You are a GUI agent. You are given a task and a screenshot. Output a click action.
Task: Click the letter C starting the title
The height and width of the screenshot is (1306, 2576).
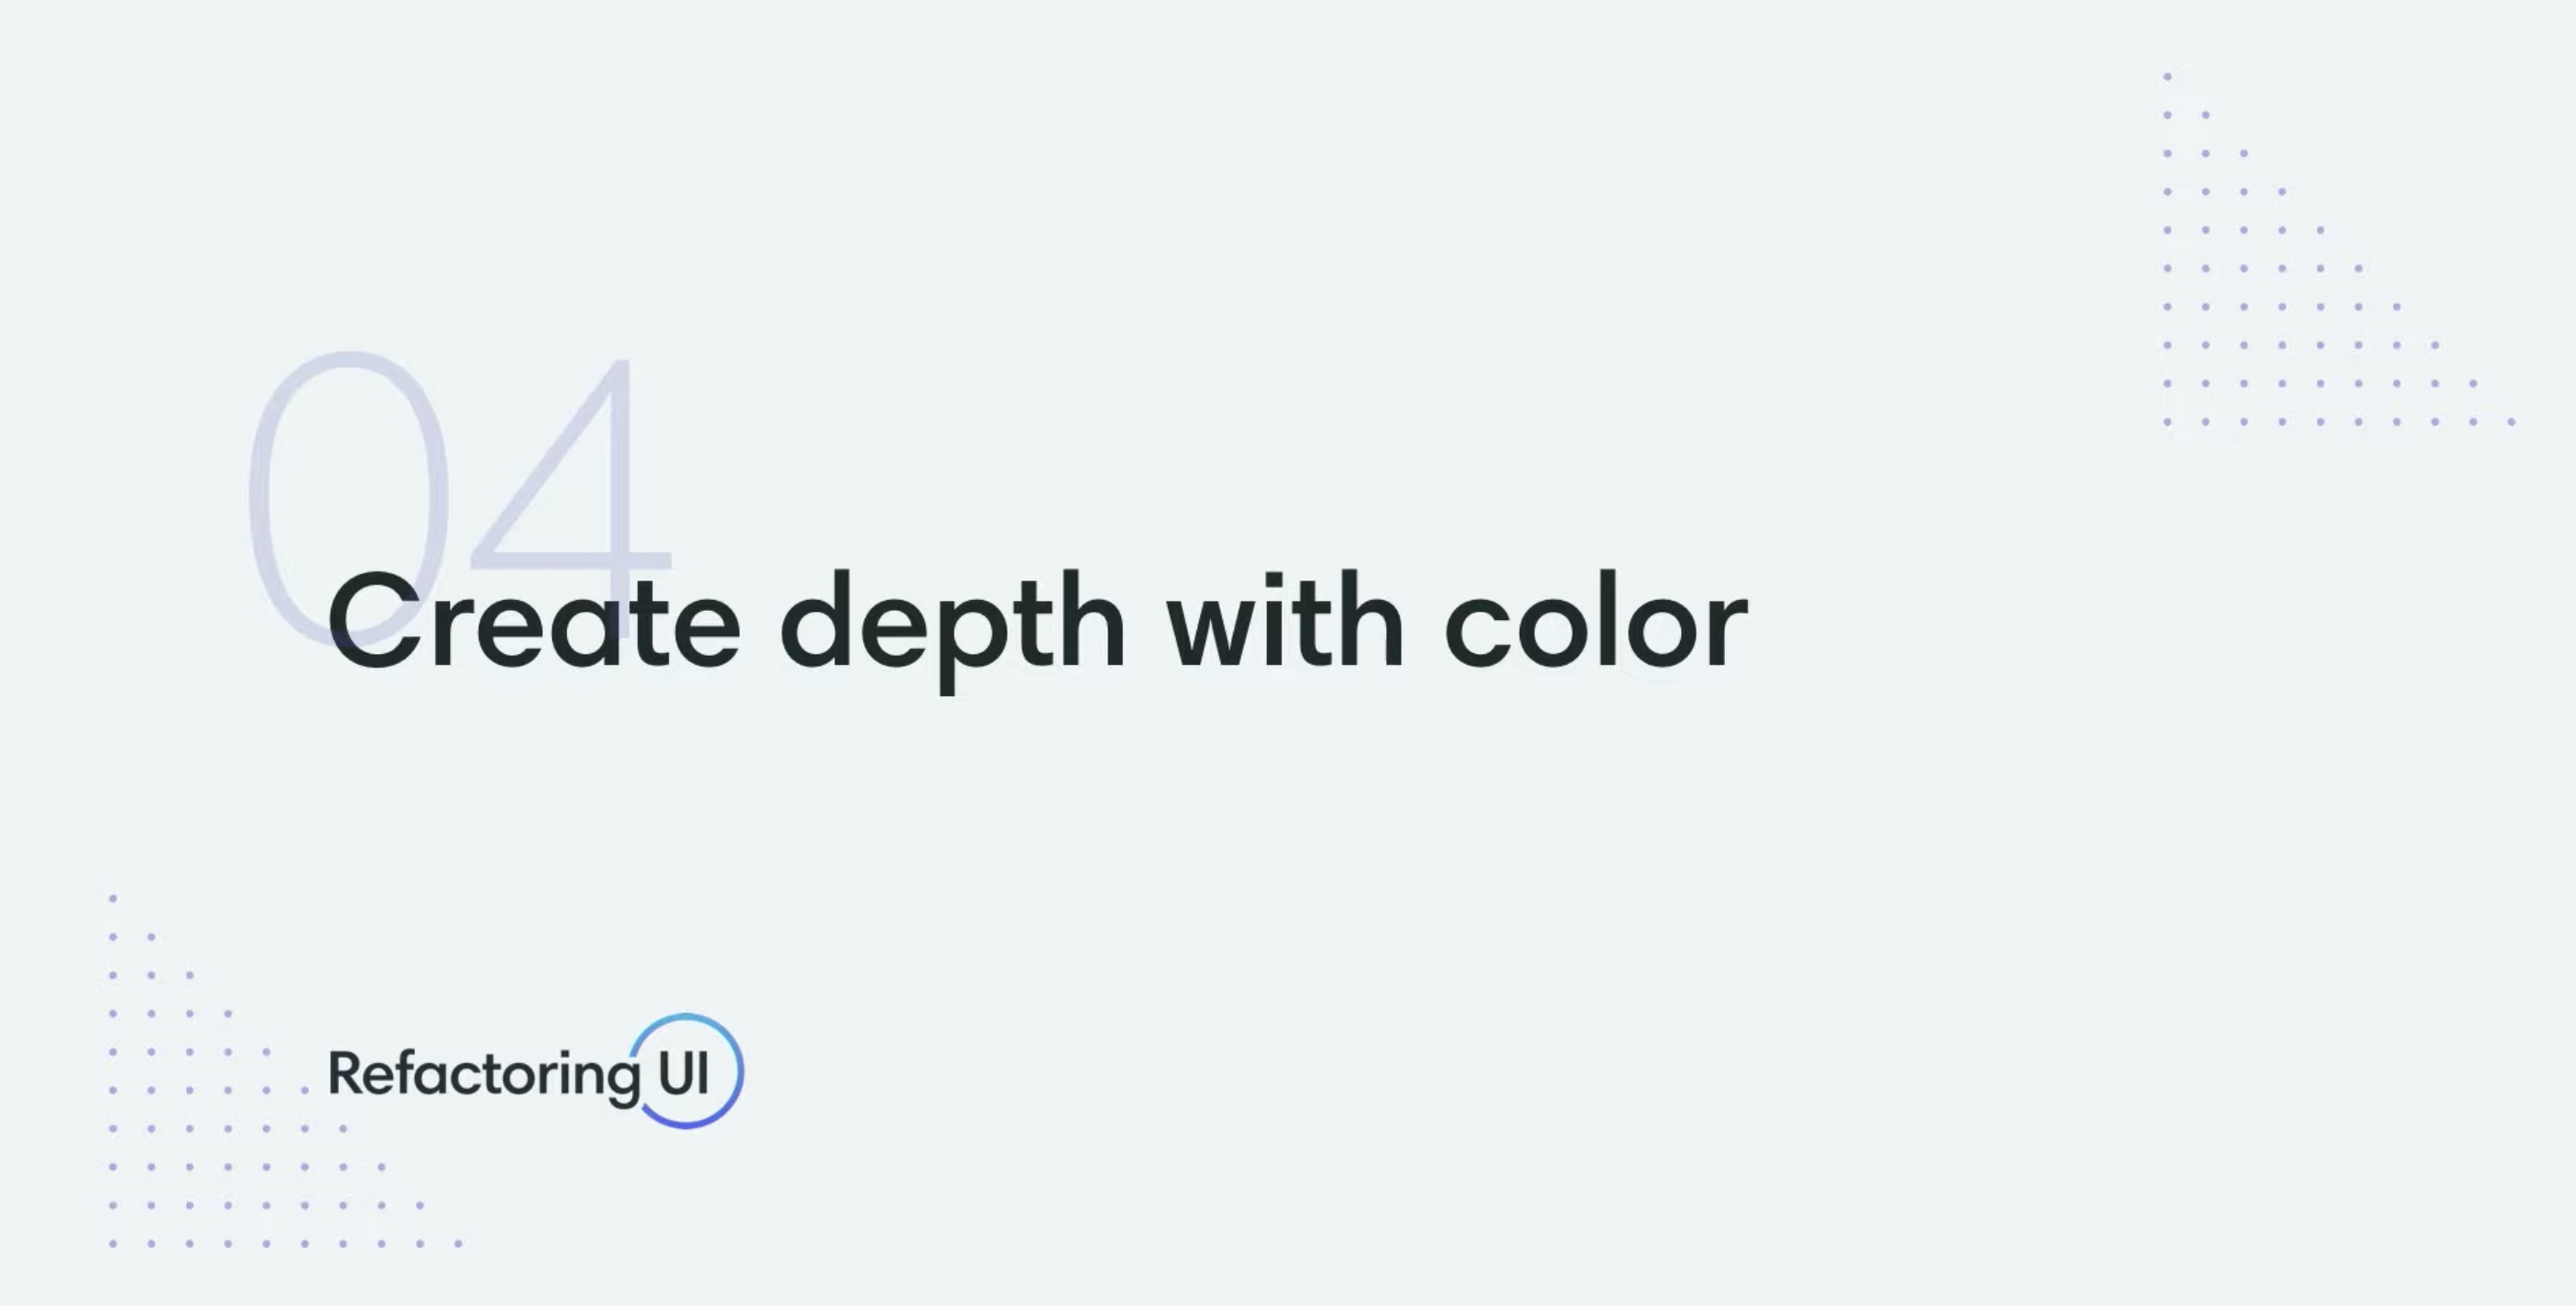(x=372, y=624)
